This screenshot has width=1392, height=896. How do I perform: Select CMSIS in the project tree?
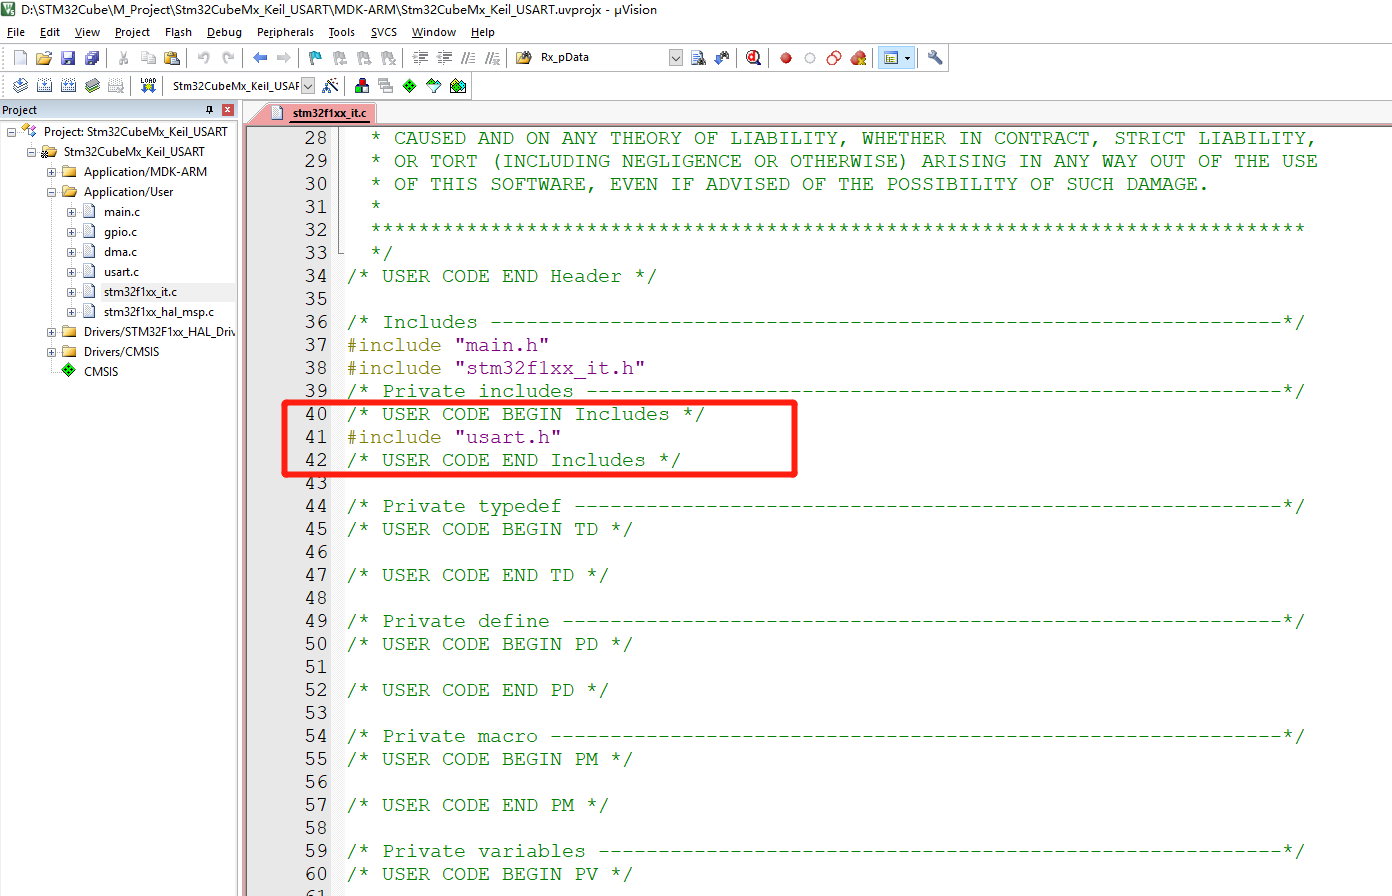tap(100, 371)
